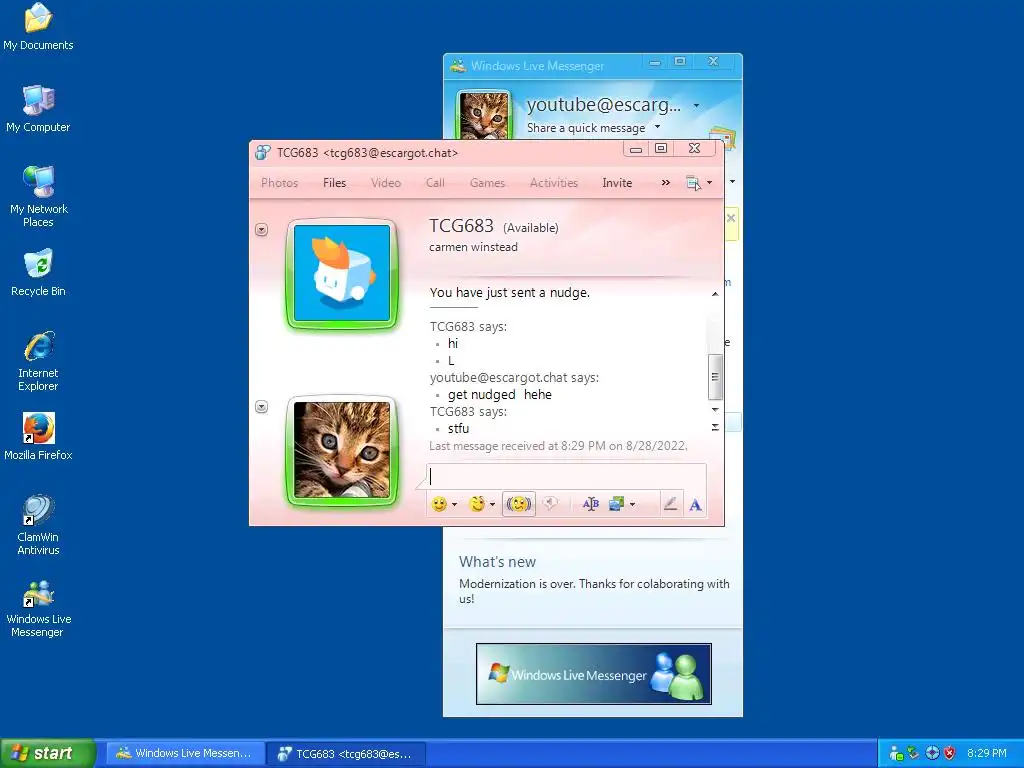
Task: Send a nudge with the vibrating smiley
Action: tap(519, 504)
